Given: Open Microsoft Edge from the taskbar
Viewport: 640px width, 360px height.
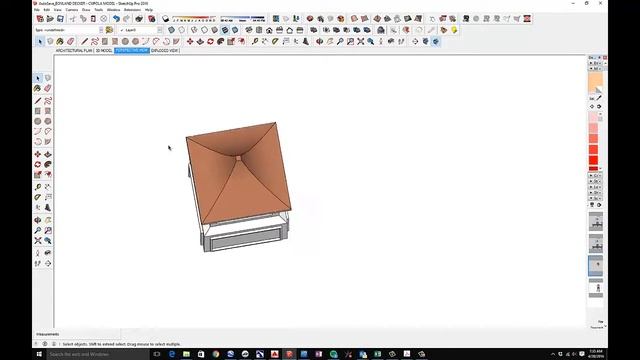Looking at the screenshot, I should click(x=172, y=354).
